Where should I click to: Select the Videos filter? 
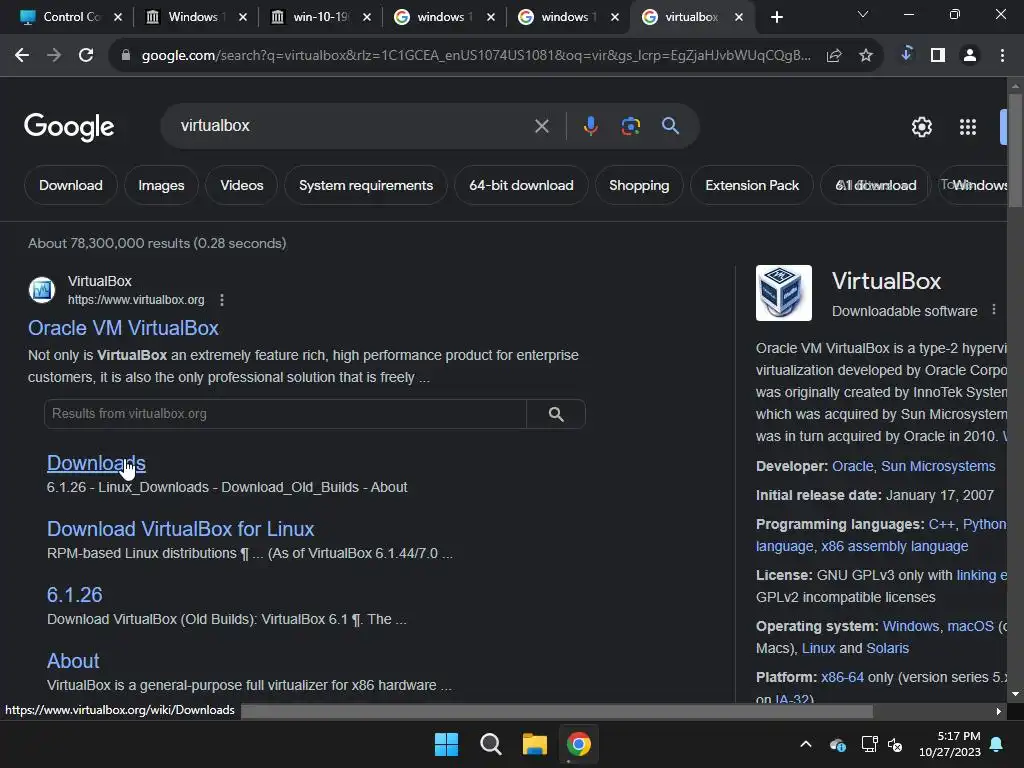point(242,185)
